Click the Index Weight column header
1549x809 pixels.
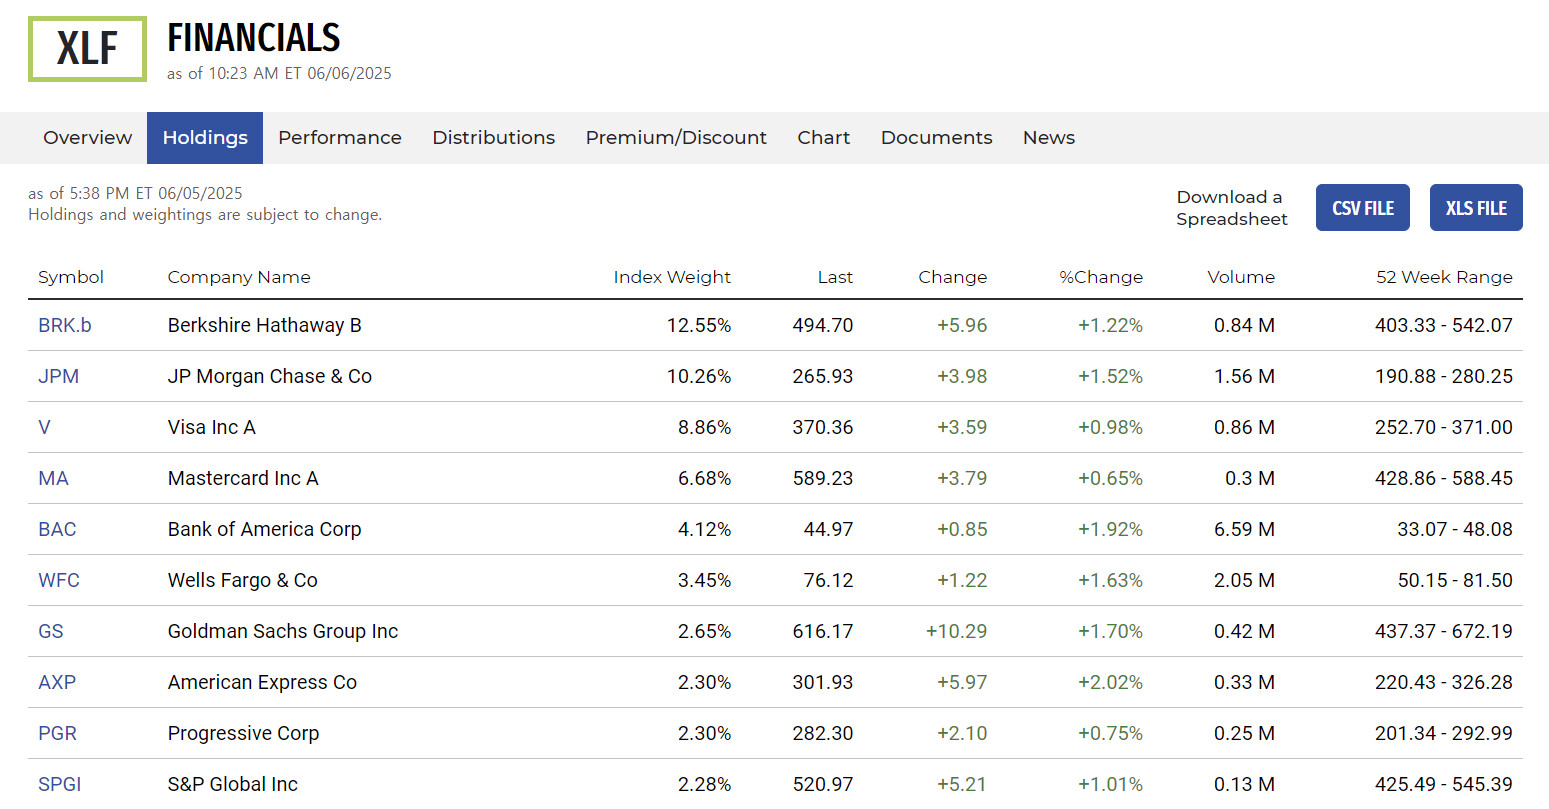click(672, 278)
